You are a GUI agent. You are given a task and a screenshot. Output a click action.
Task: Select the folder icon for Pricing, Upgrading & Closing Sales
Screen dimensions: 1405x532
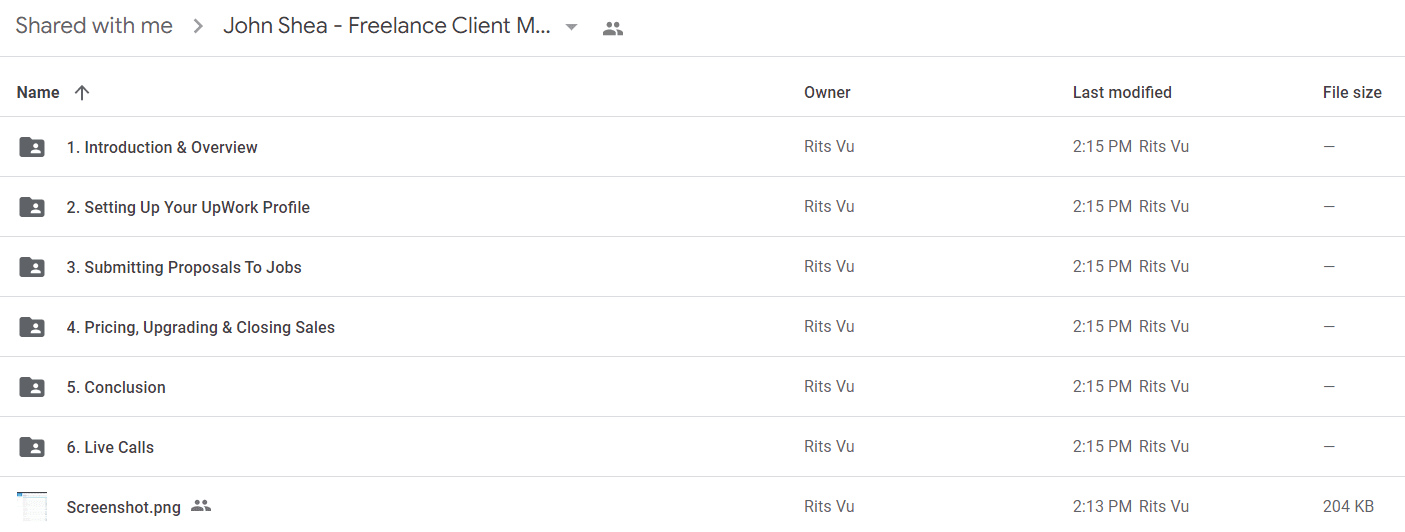pyautogui.click(x=32, y=327)
